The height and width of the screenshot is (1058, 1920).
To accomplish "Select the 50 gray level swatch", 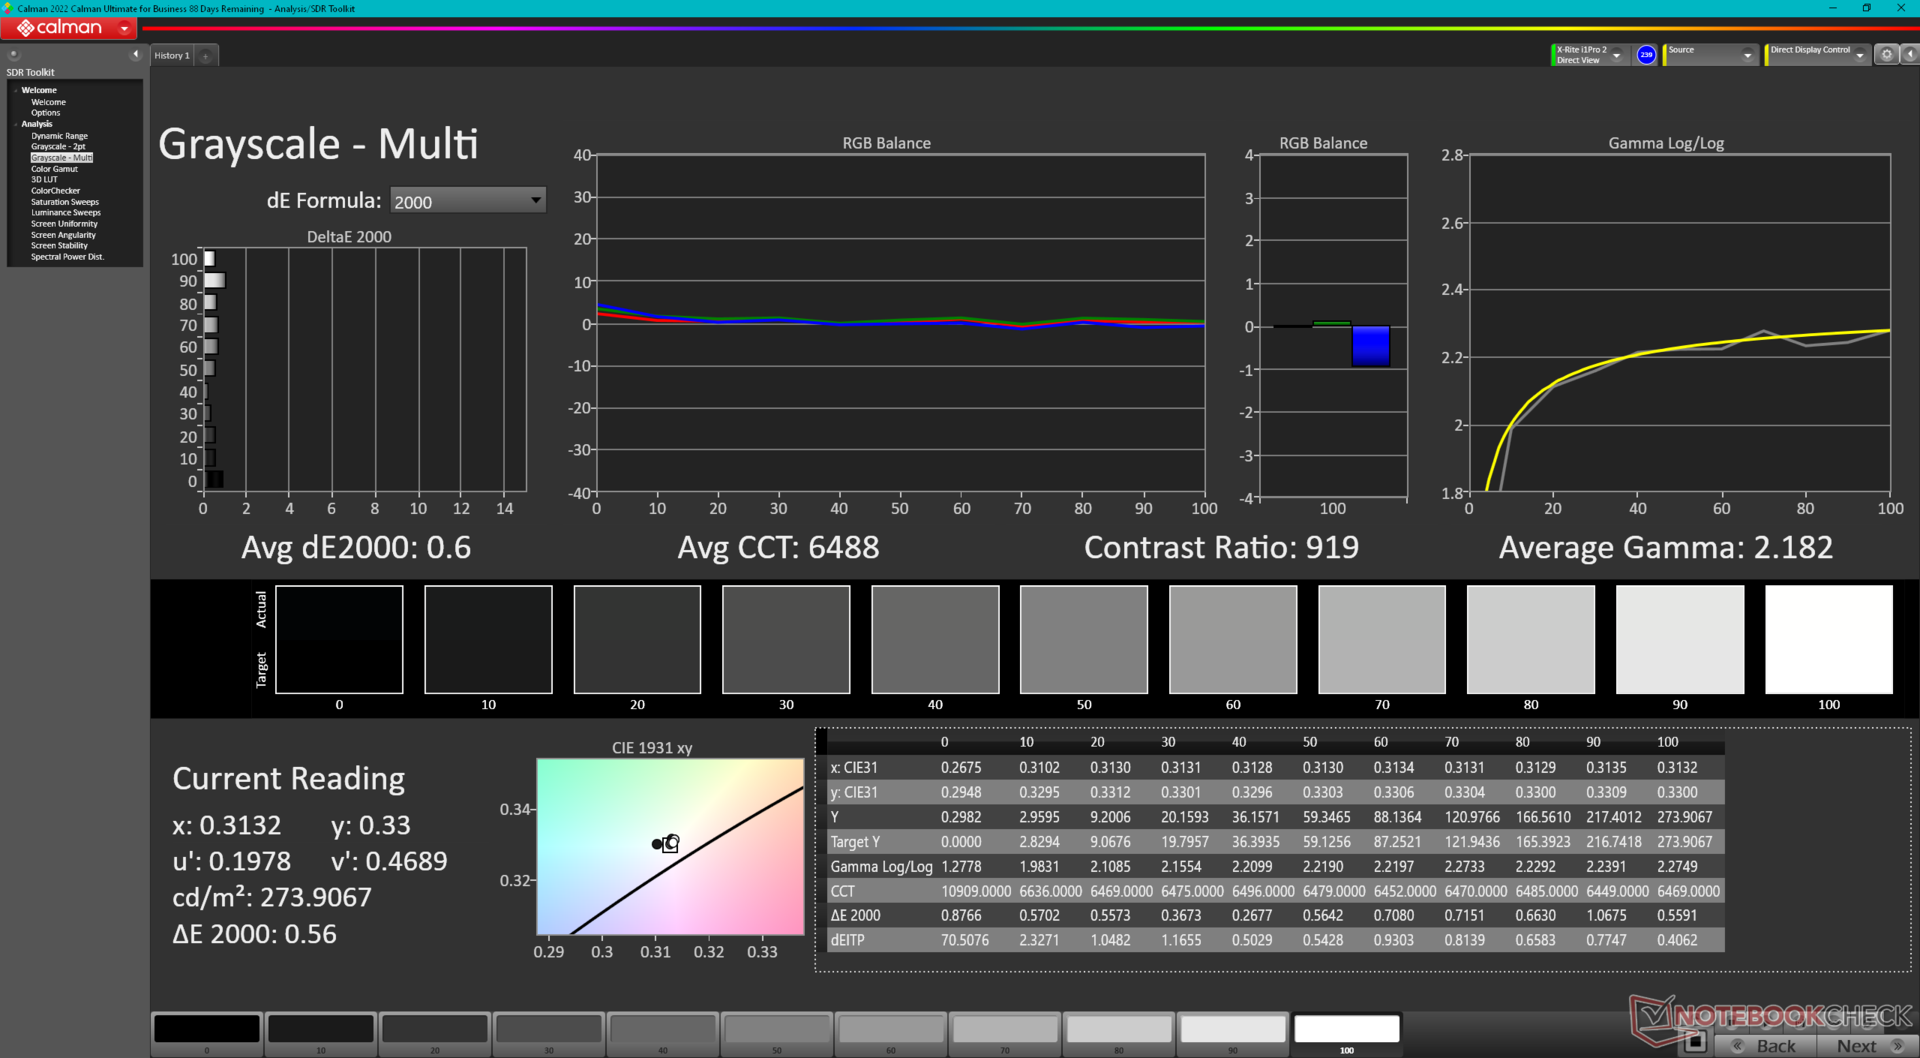I will point(1084,639).
